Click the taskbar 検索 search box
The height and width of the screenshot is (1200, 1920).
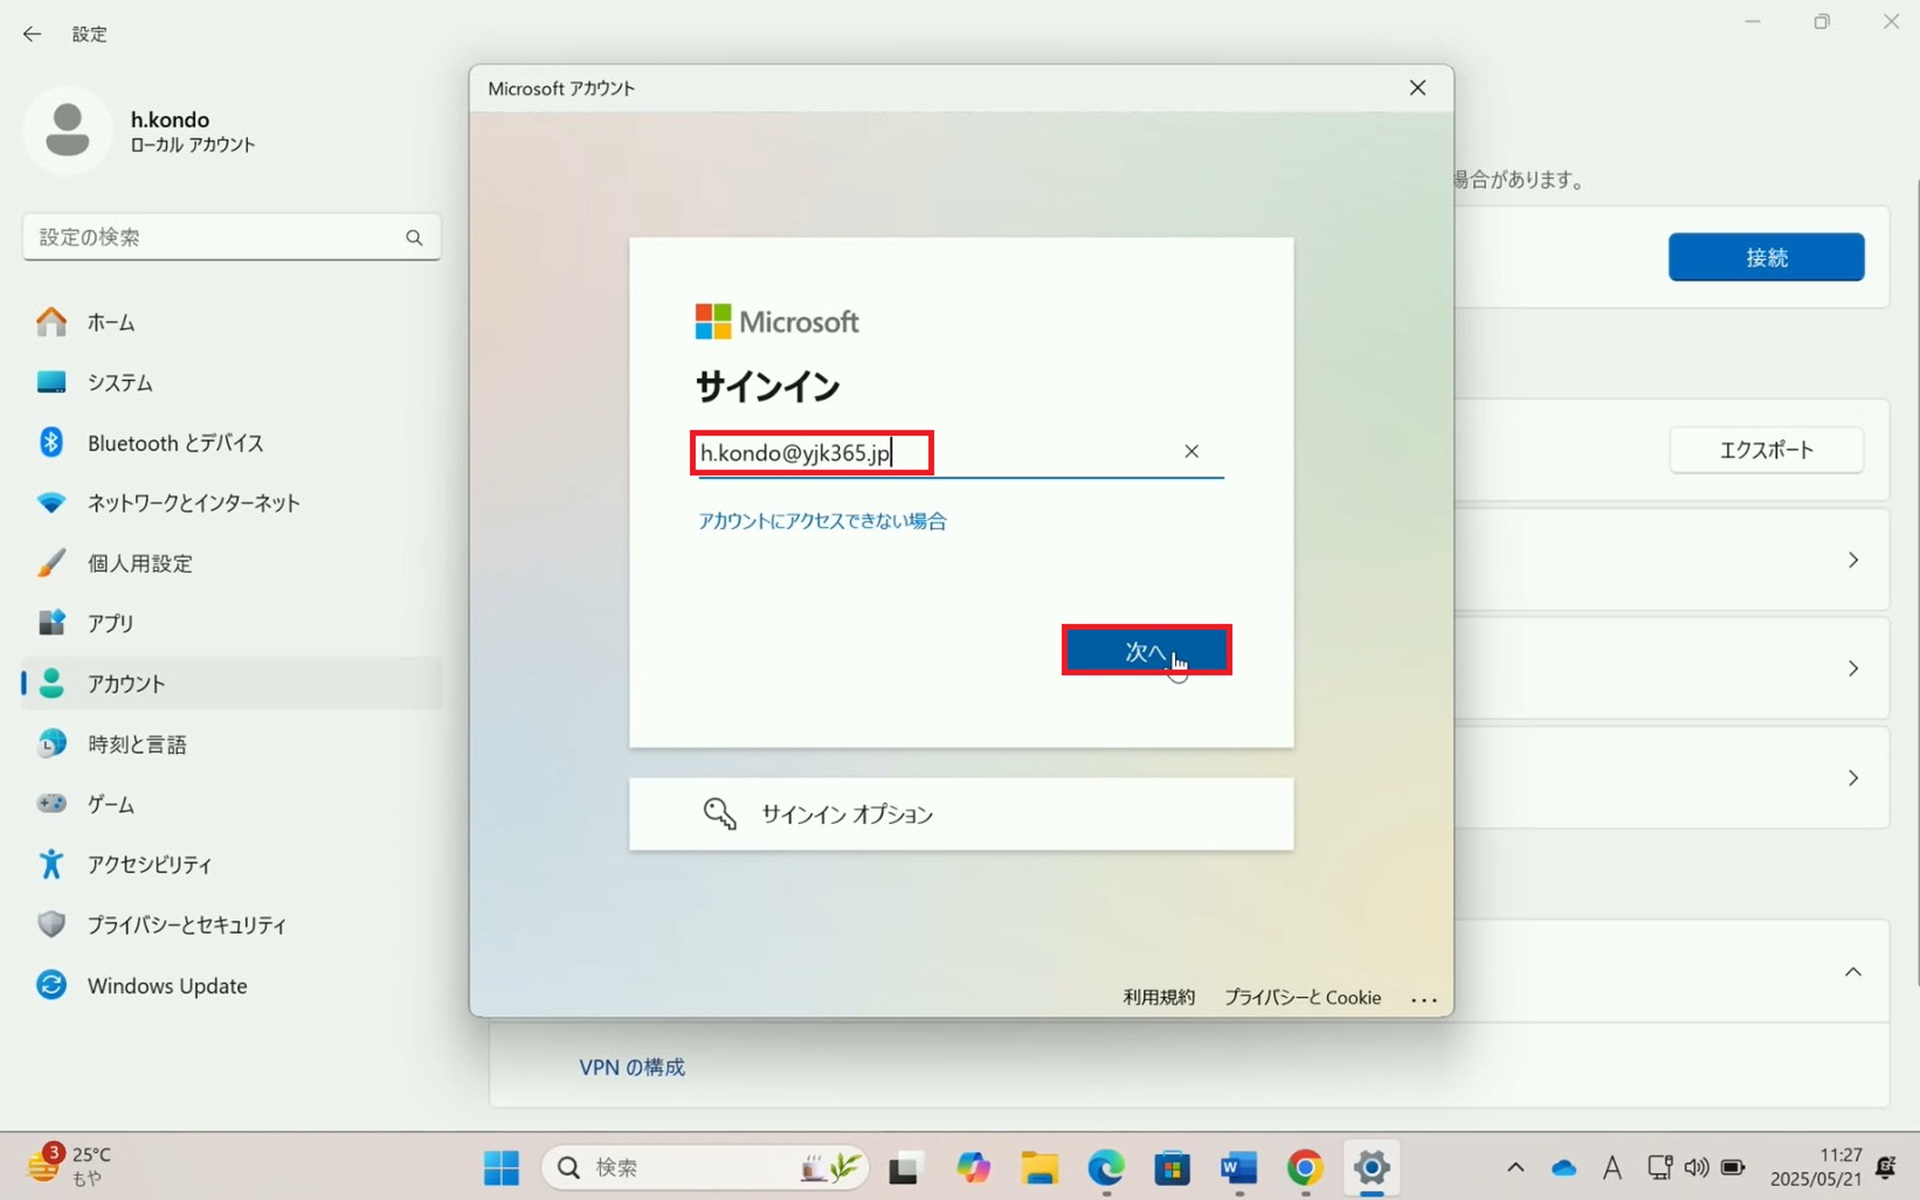[x=705, y=1167]
